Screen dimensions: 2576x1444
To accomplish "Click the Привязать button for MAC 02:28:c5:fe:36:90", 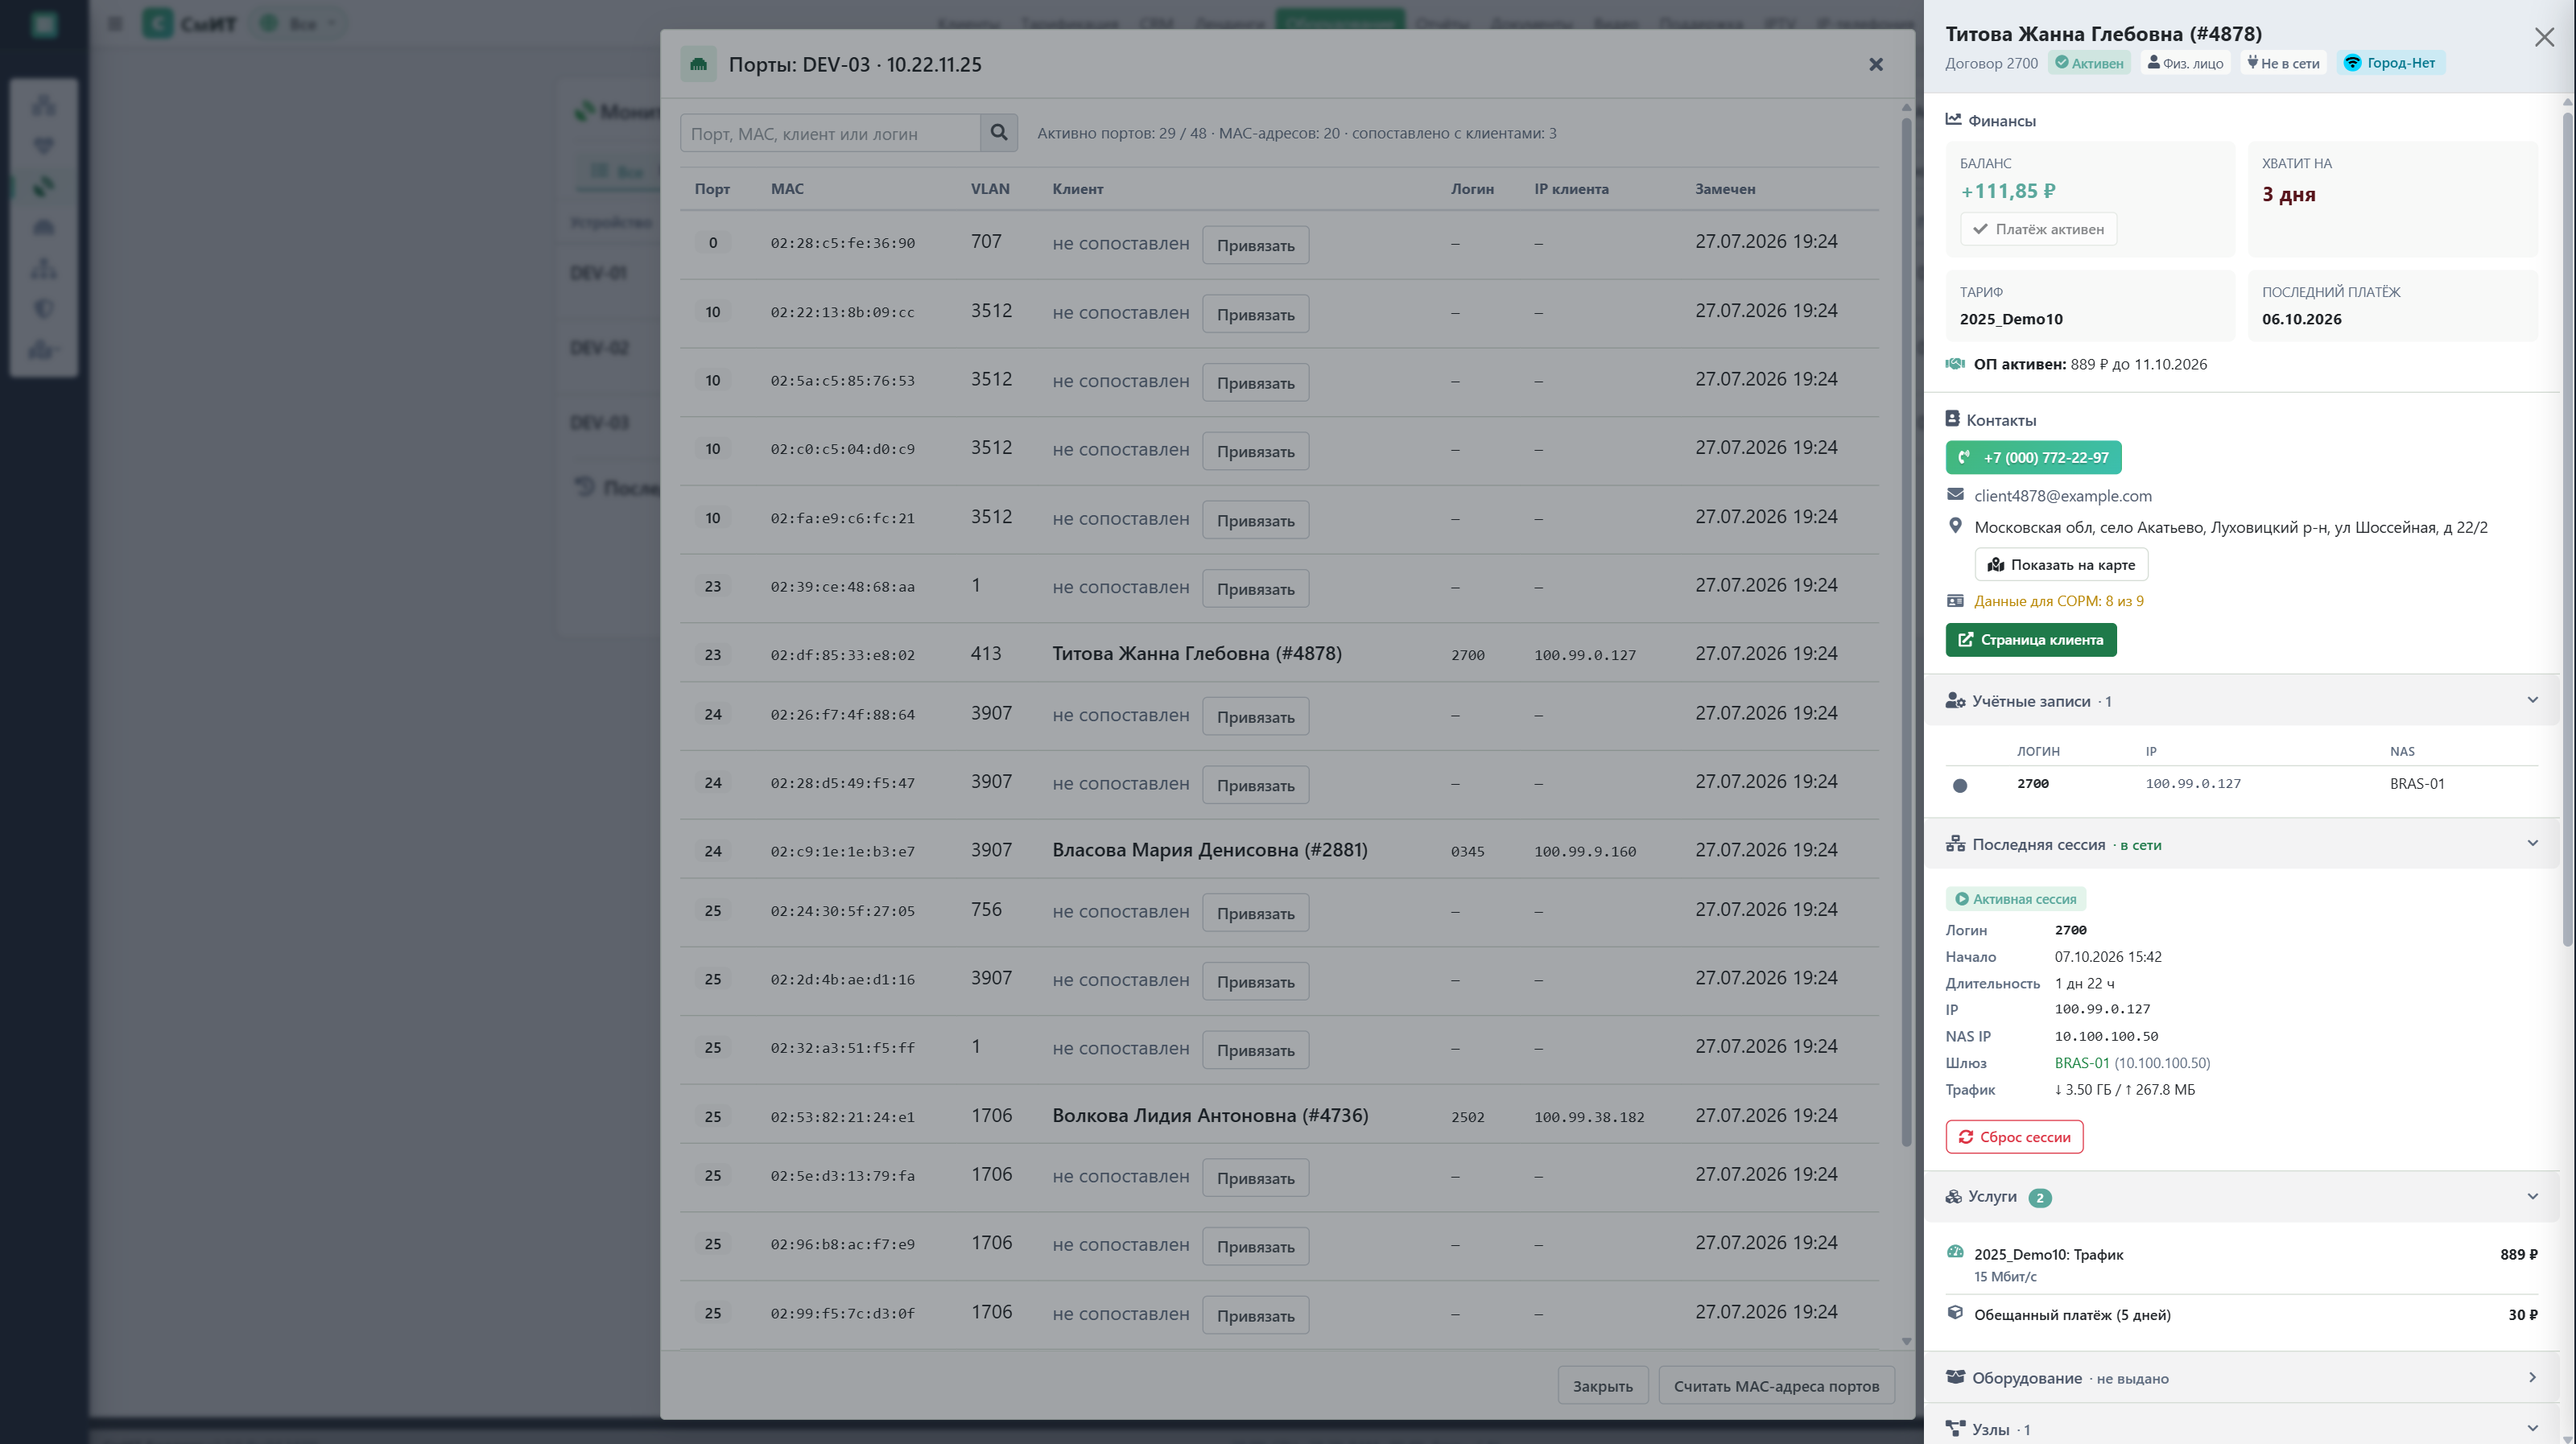I will pos(1254,246).
